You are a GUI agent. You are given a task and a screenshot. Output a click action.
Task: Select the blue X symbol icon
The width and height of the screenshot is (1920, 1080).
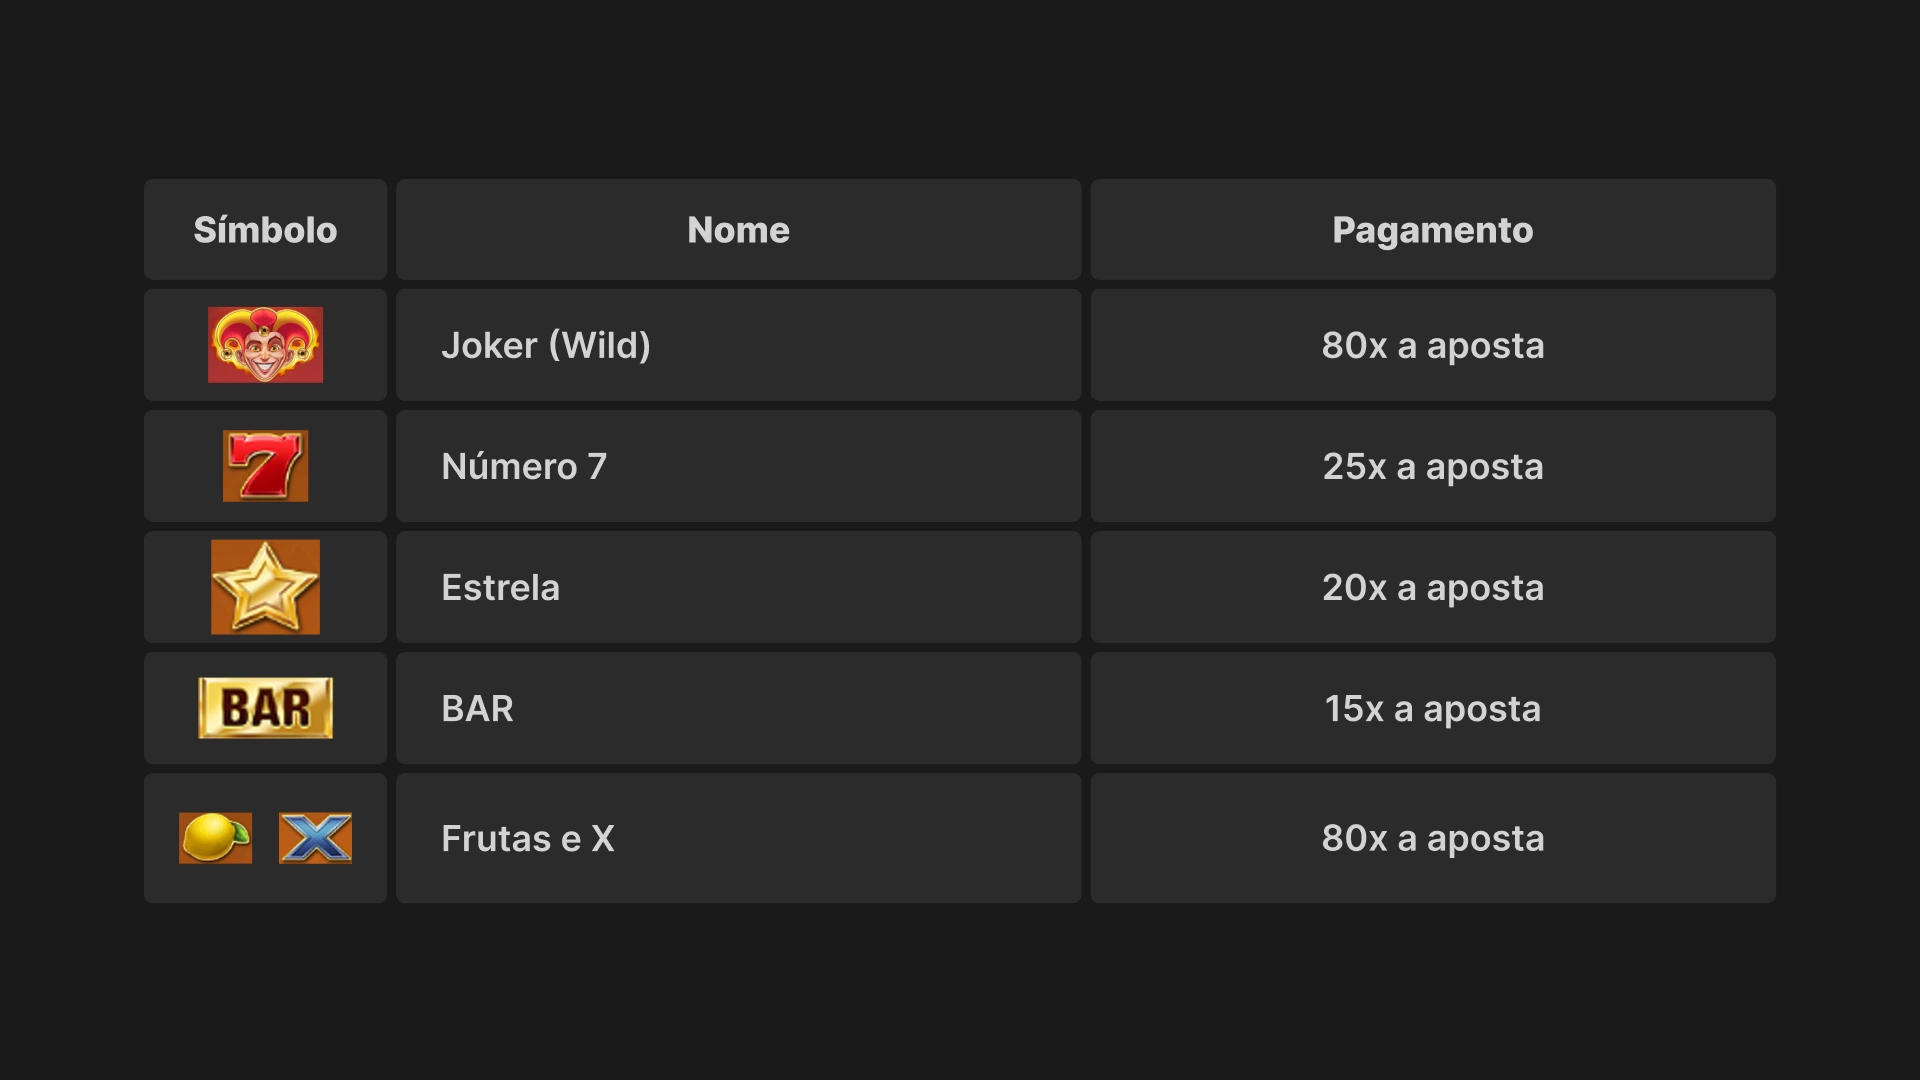coord(315,838)
